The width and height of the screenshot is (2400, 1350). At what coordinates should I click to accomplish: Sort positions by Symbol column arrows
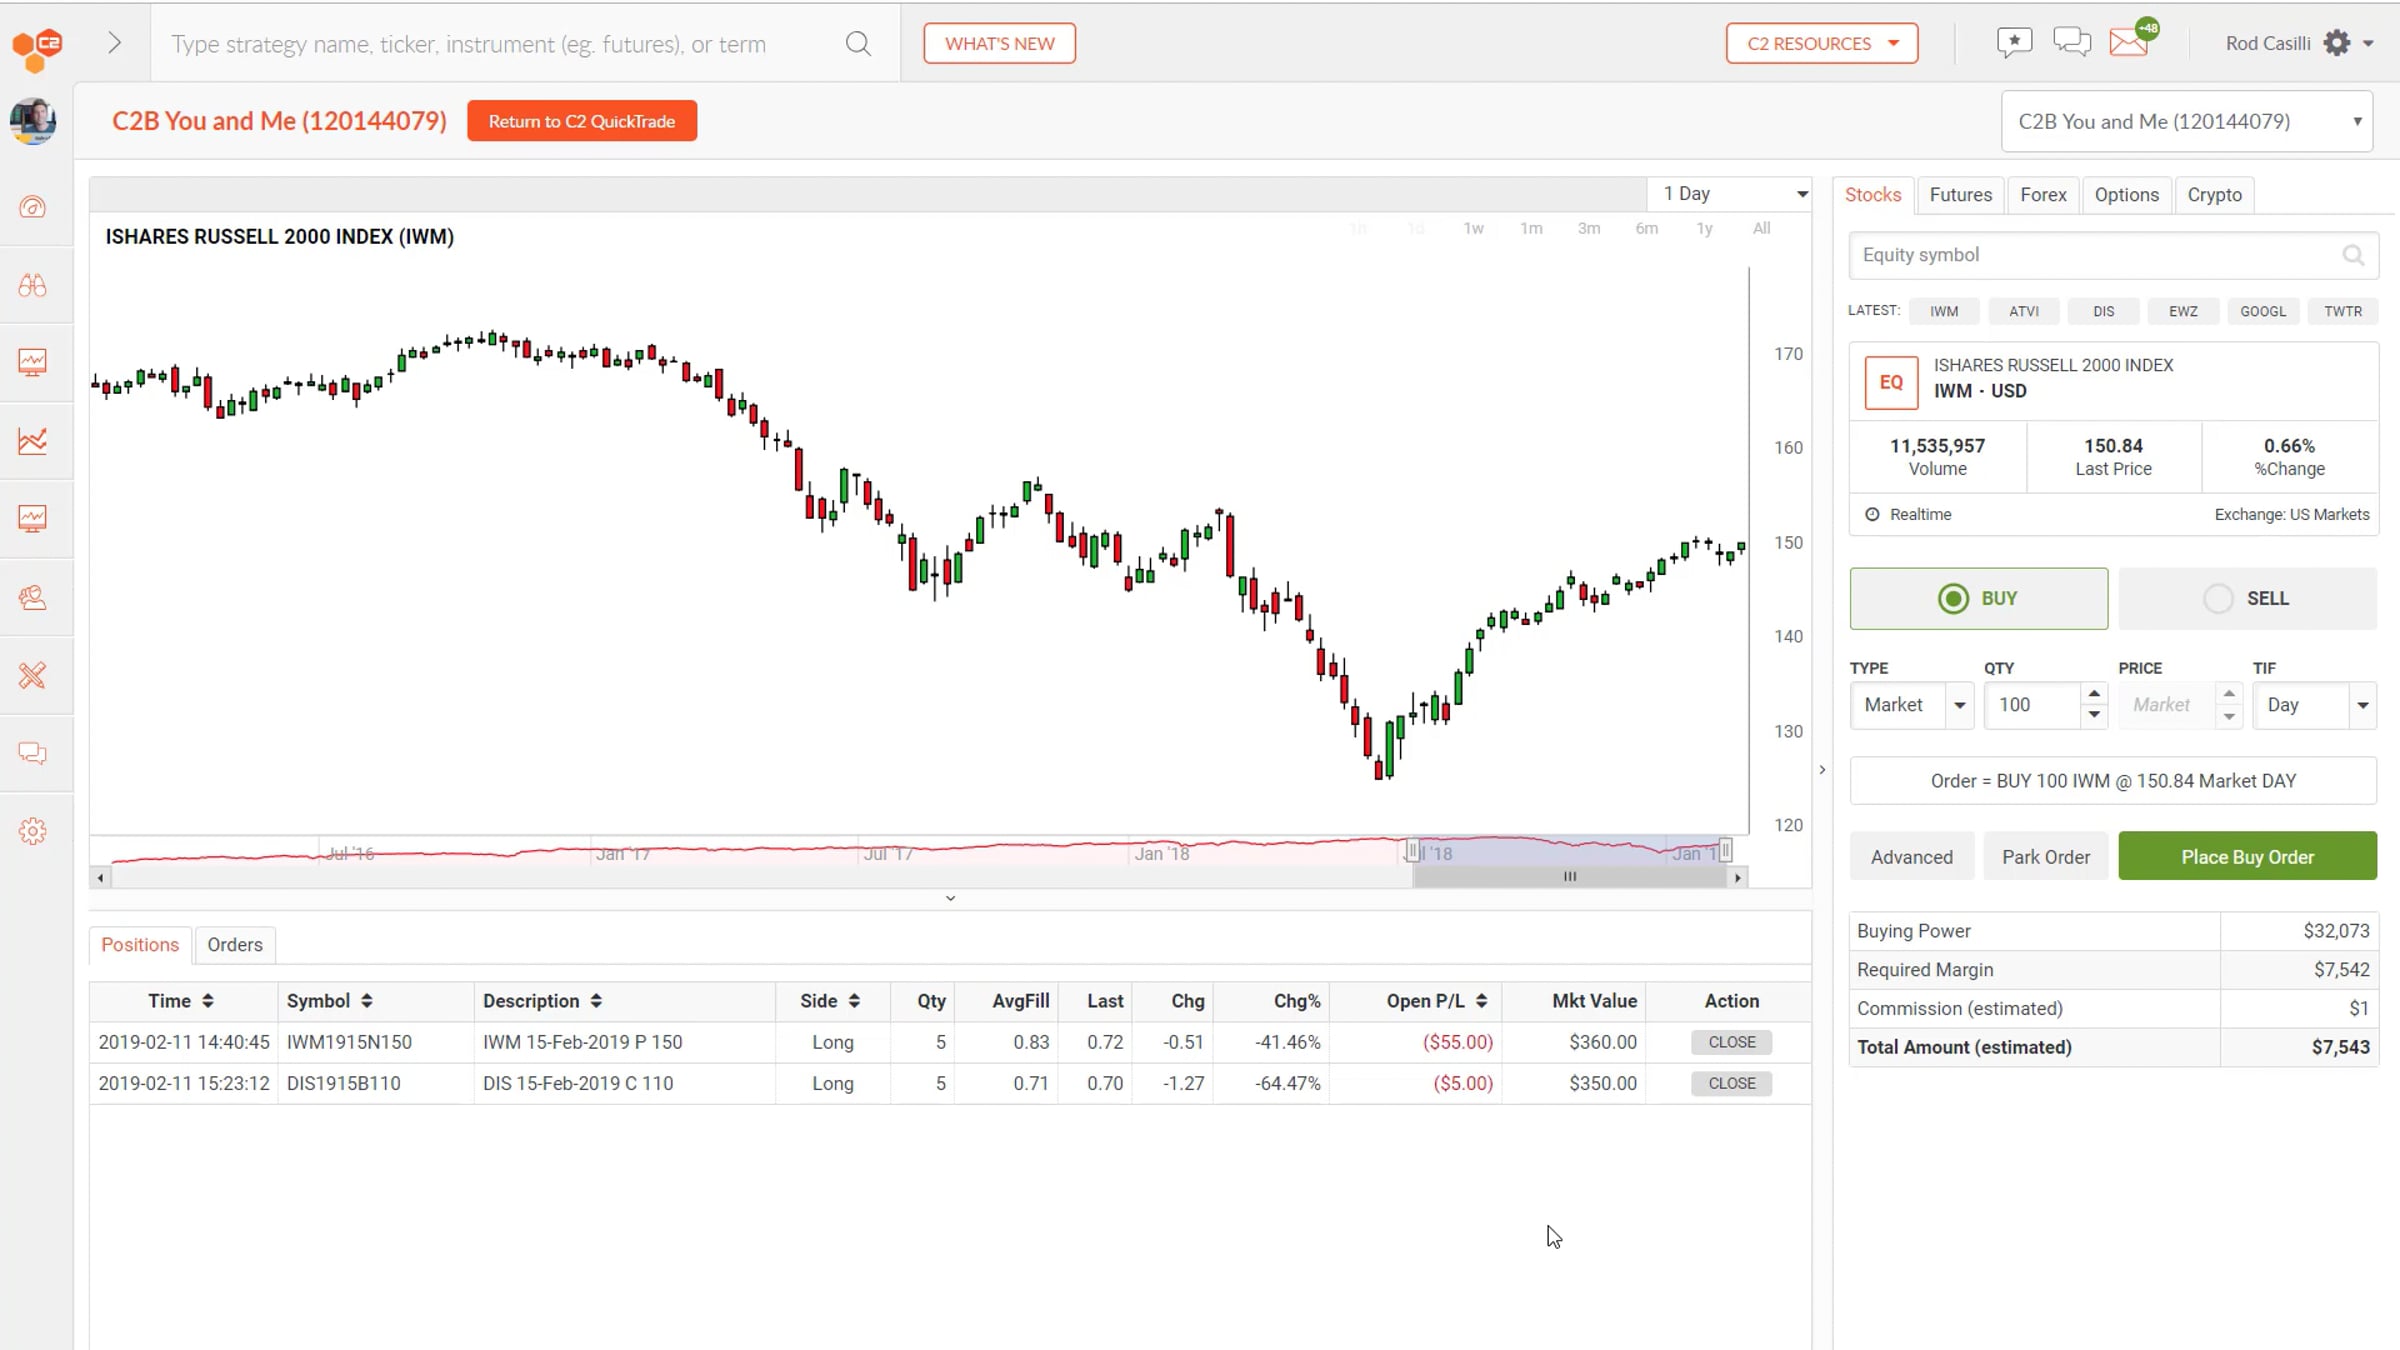point(367,1001)
